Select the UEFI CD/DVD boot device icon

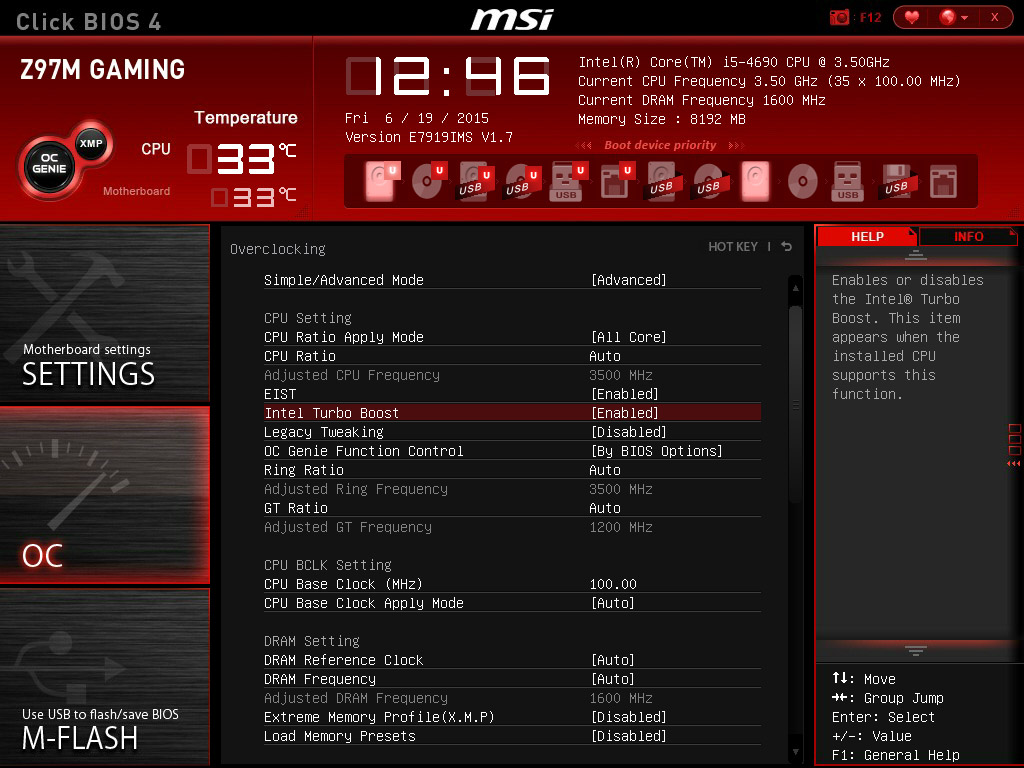pyautogui.click(x=428, y=181)
